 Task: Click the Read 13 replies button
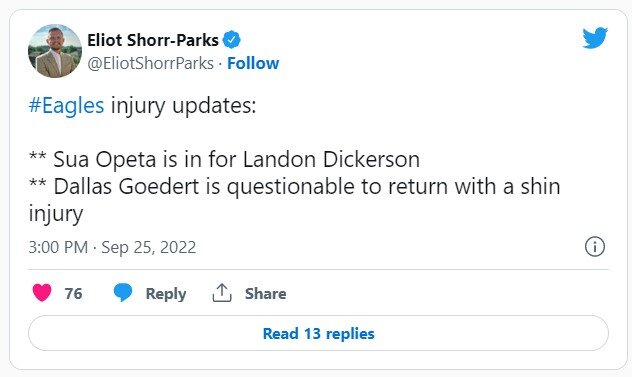tap(318, 333)
